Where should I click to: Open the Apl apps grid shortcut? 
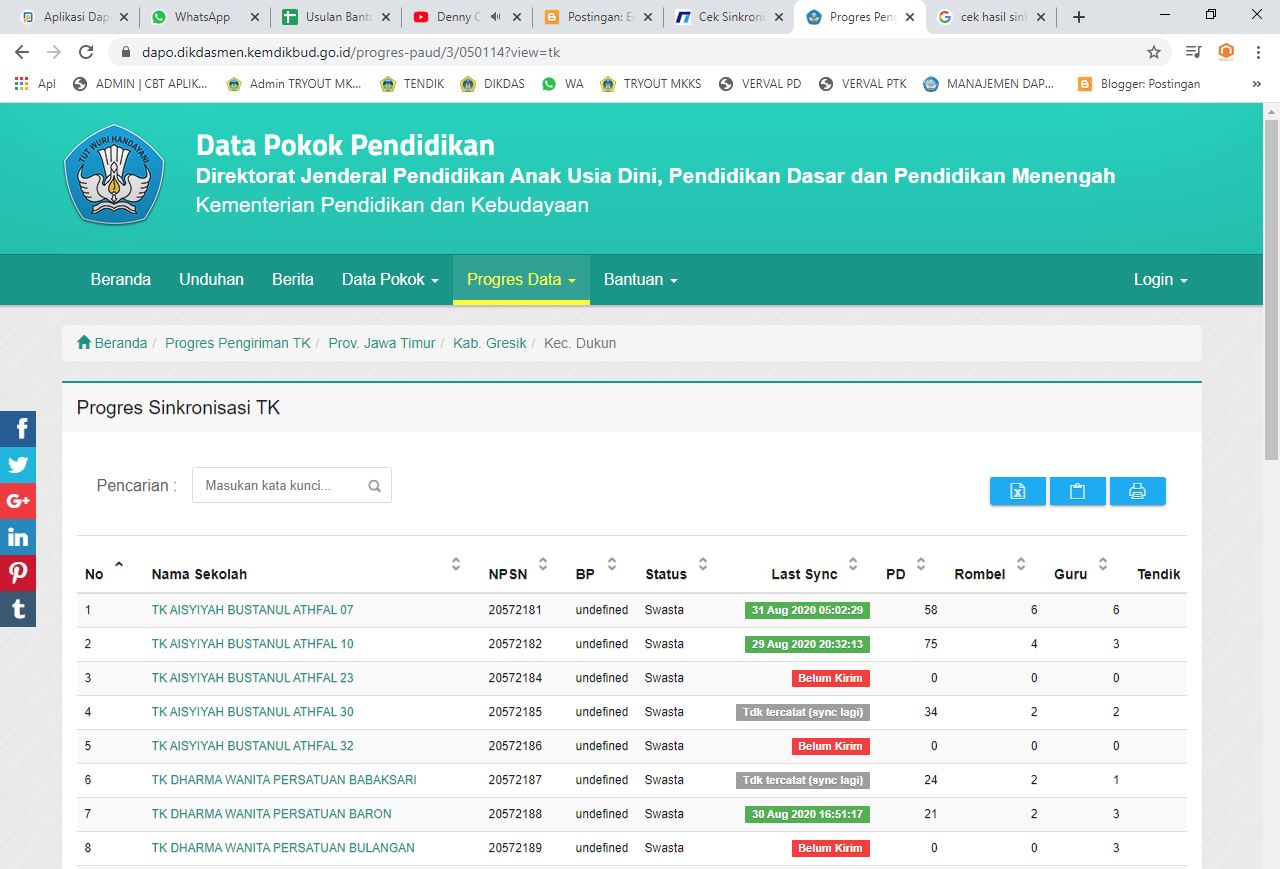tap(35, 84)
